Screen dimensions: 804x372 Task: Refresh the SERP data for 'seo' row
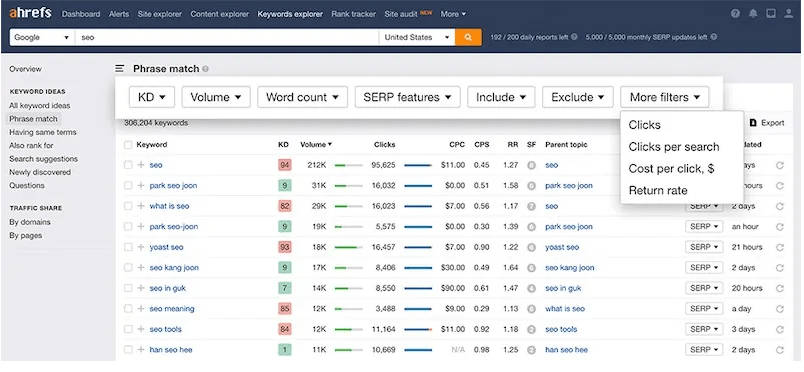click(780, 165)
